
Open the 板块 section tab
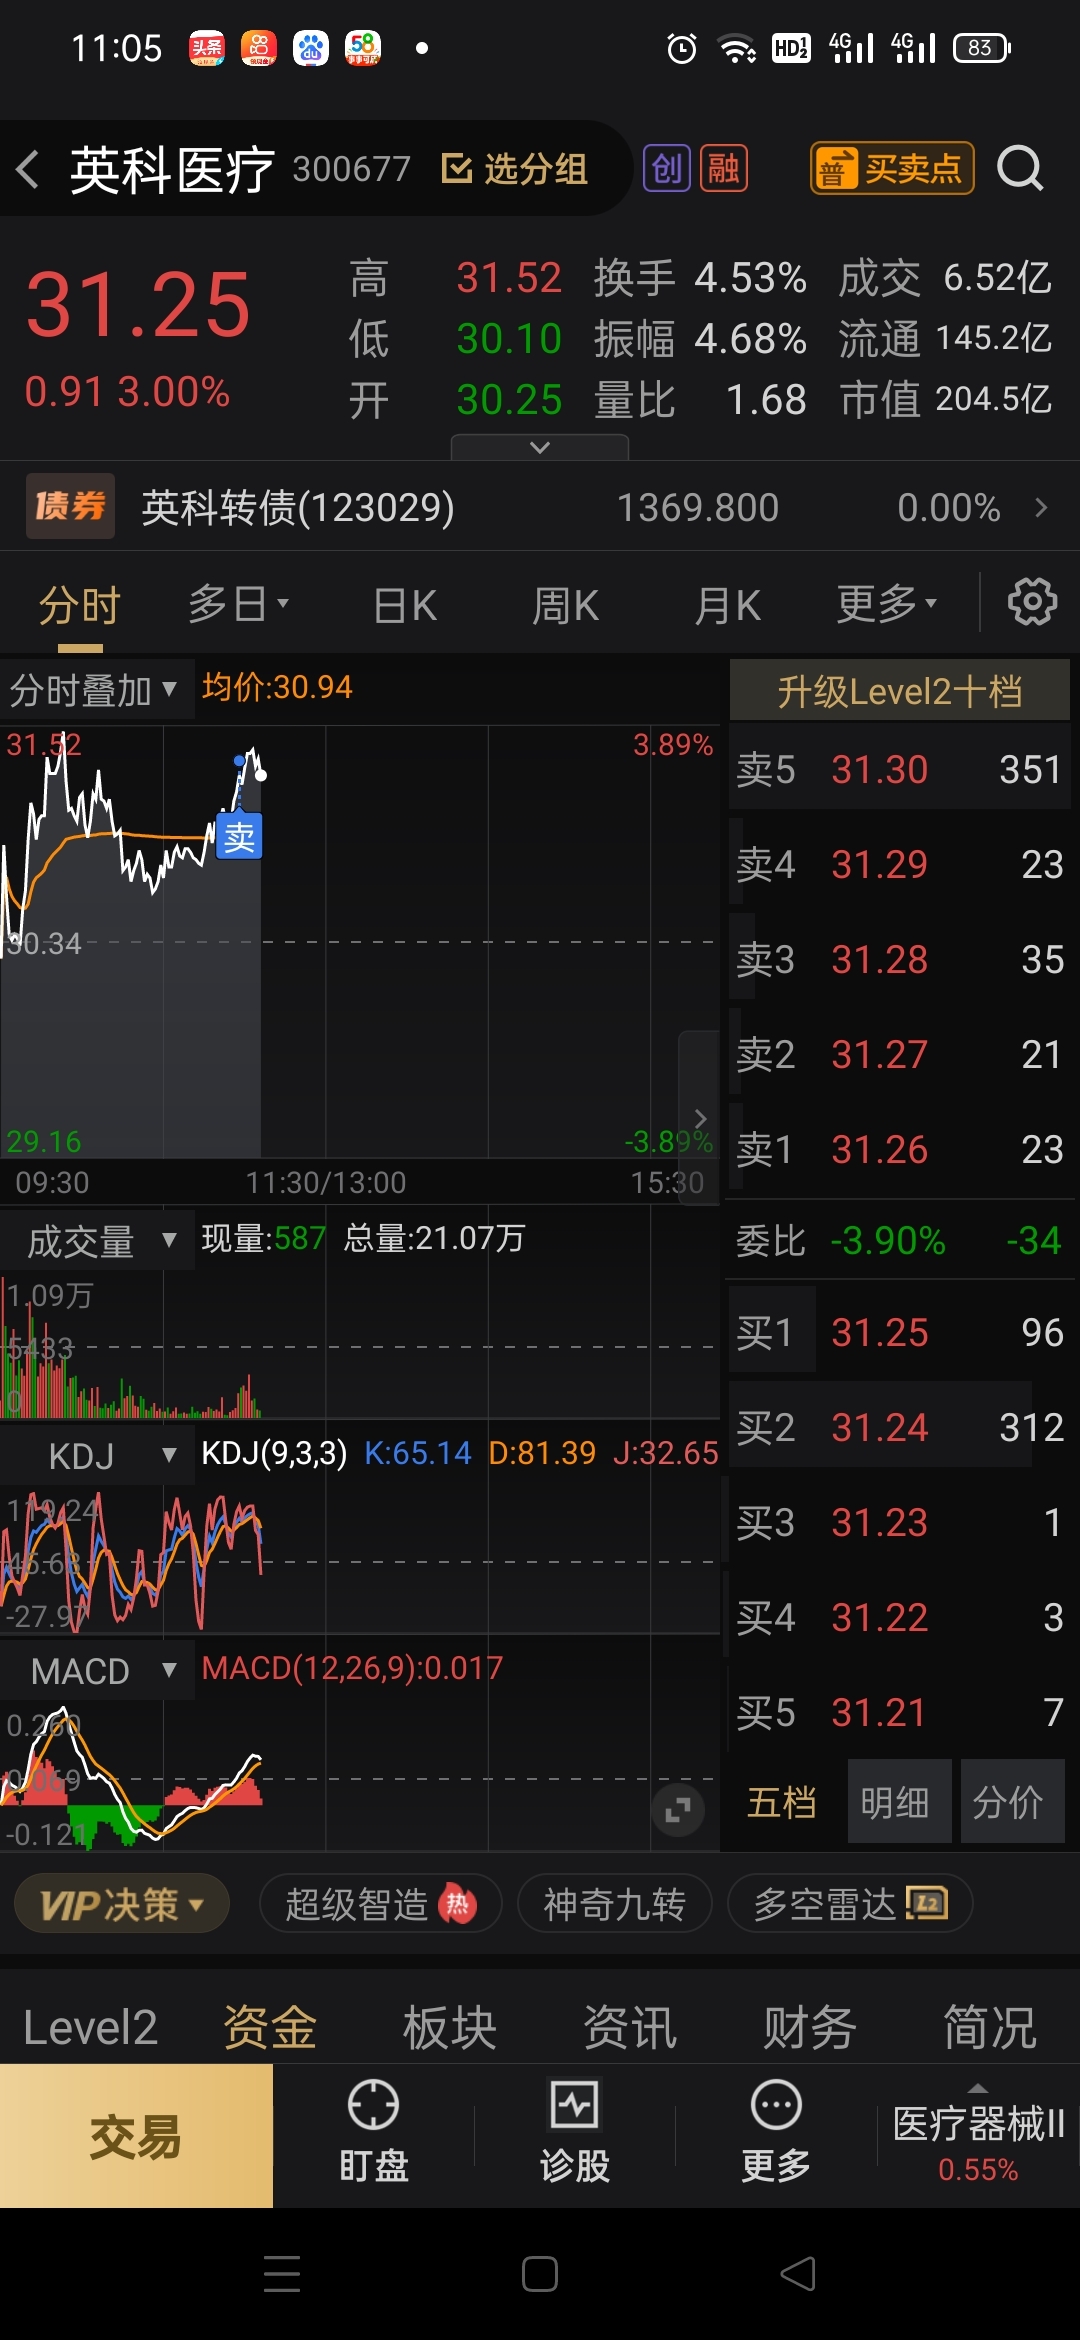pyautogui.click(x=450, y=2027)
